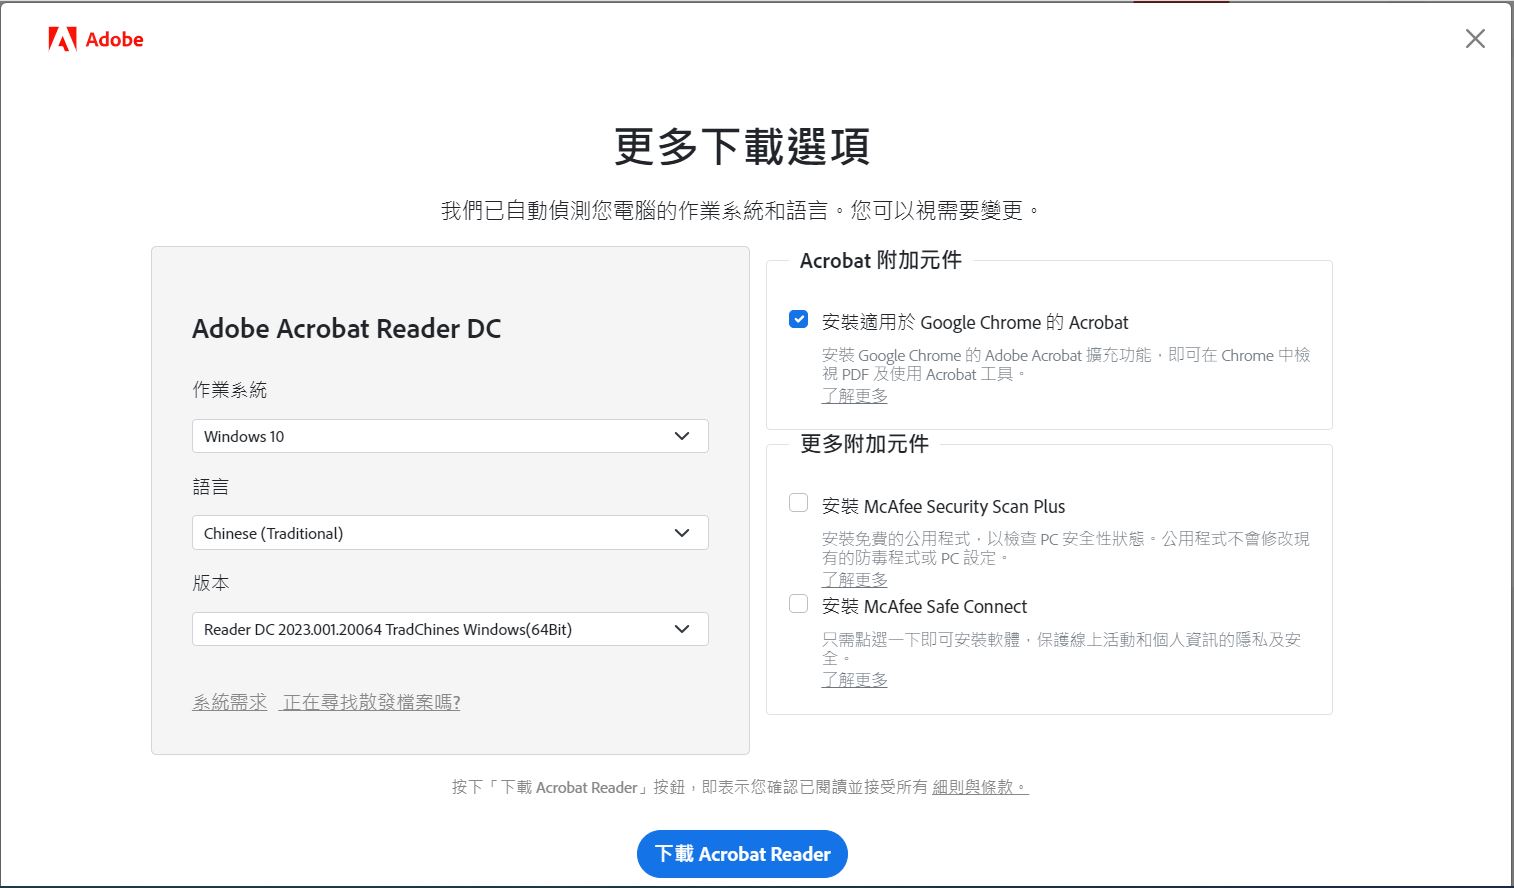The image size is (1514, 888).
Task: Click the 更多附加元件 section heading
Action: (x=864, y=444)
